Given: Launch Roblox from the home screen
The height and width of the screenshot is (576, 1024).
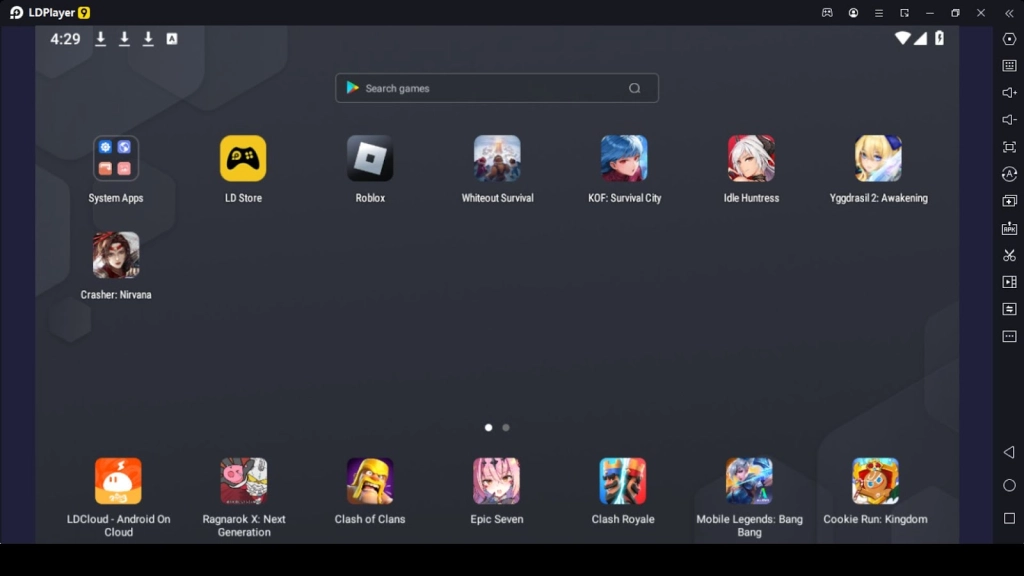Looking at the screenshot, I should (x=370, y=159).
